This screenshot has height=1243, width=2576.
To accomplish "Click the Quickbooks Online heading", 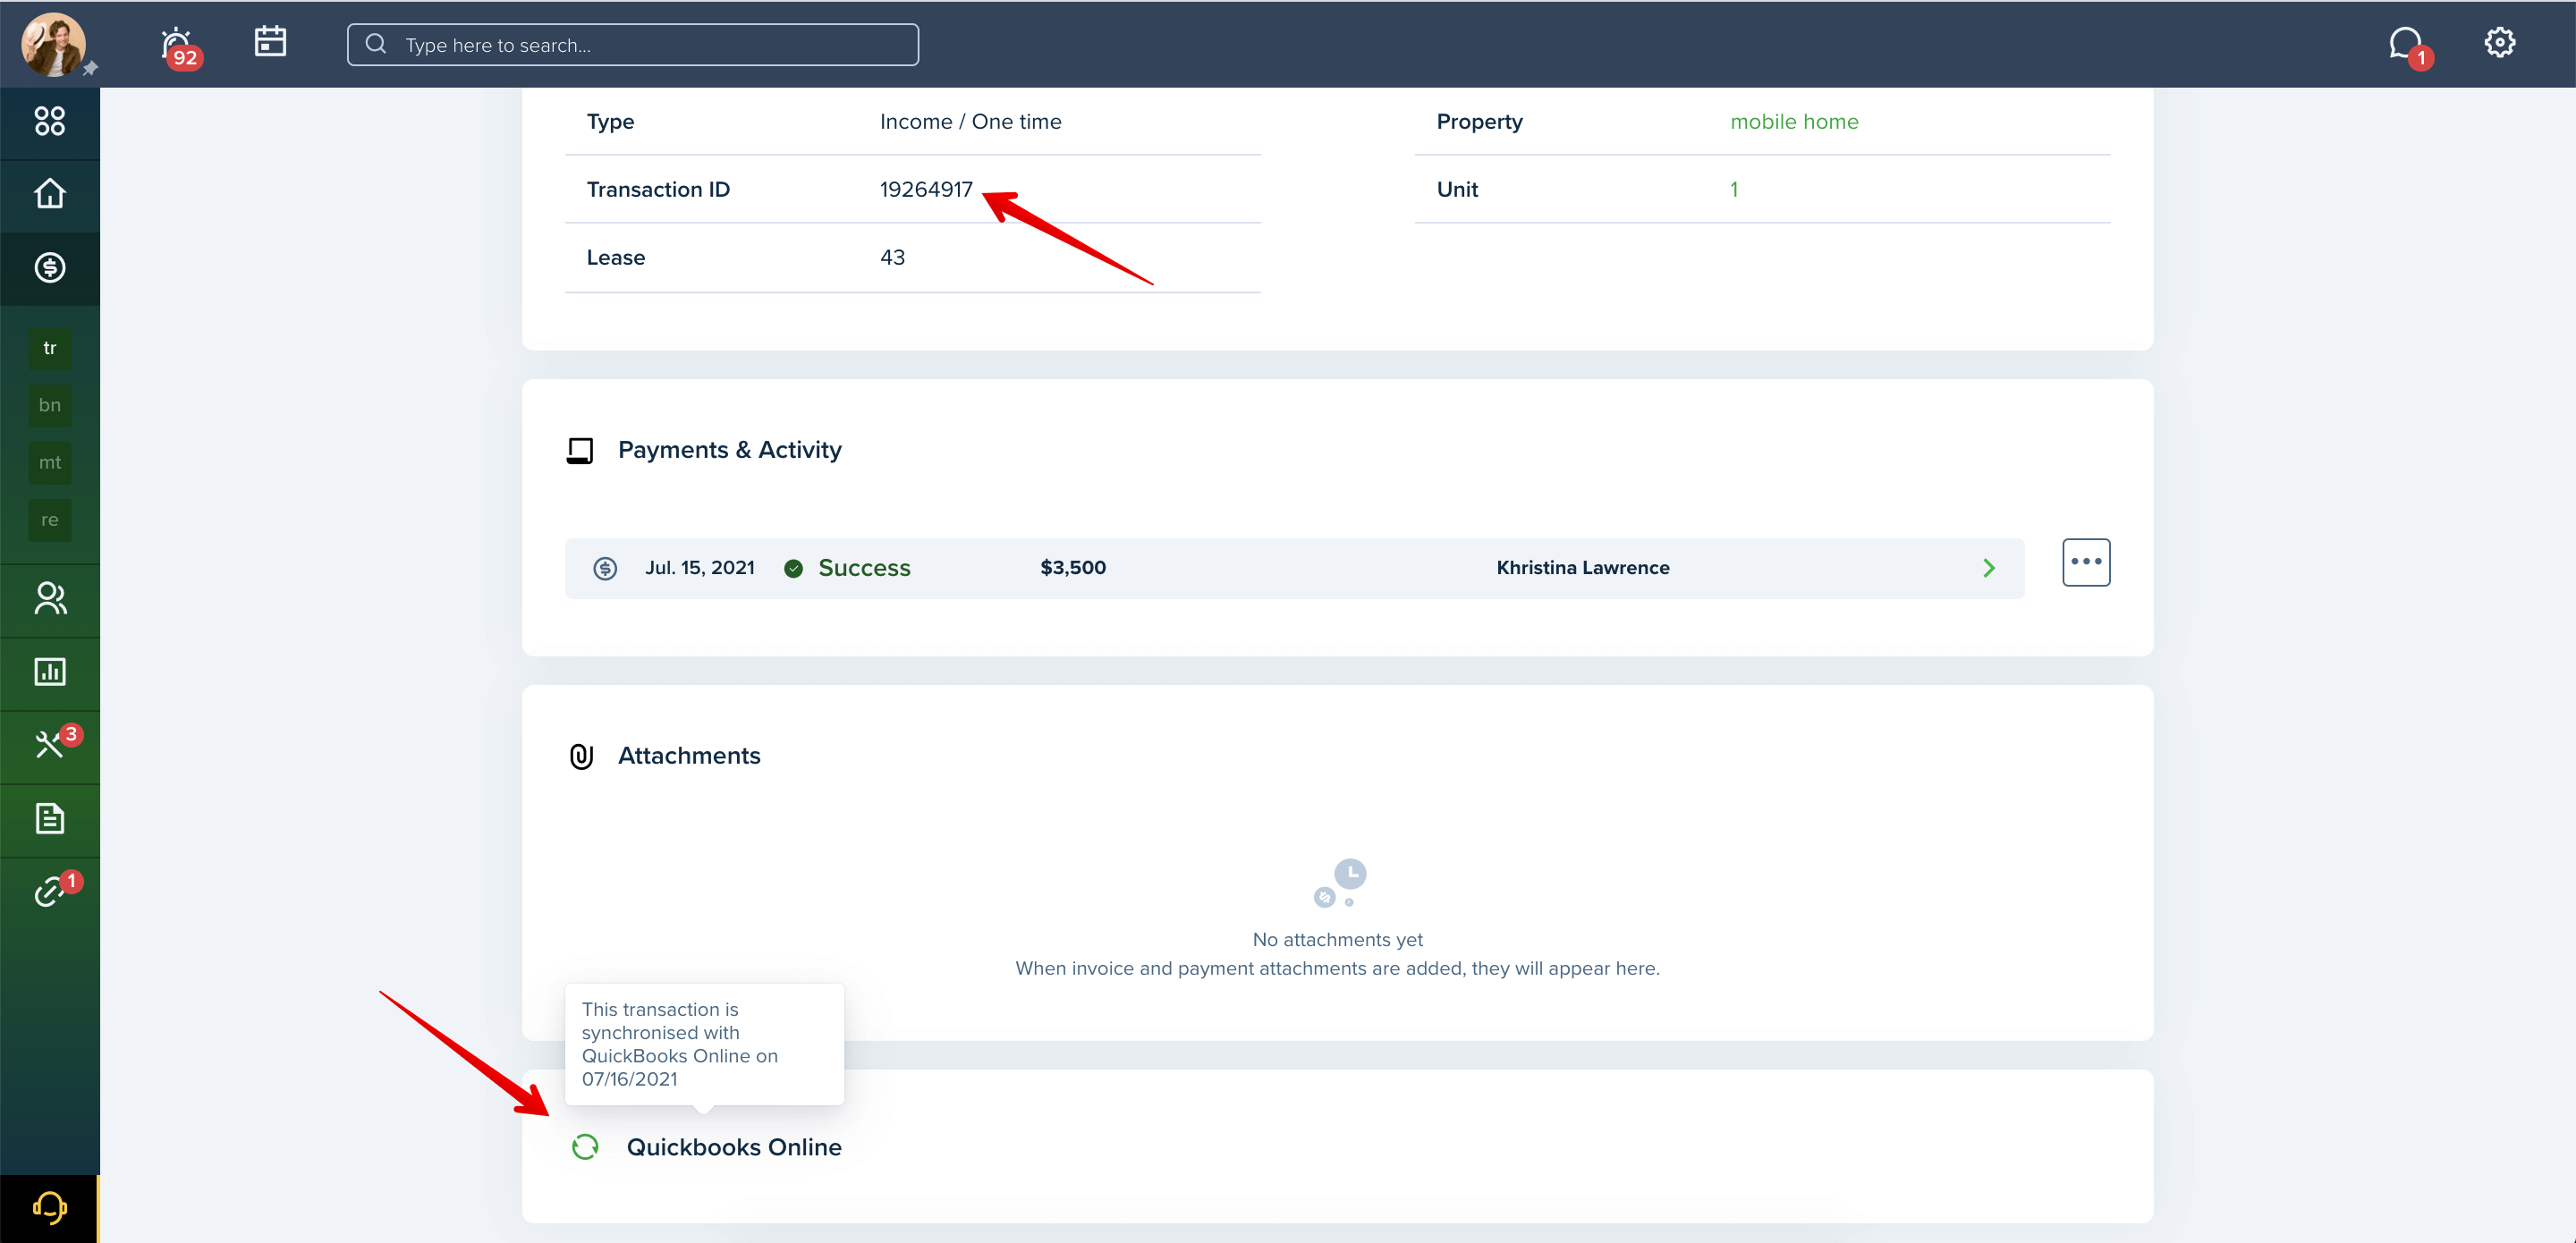I will pos(734,1147).
